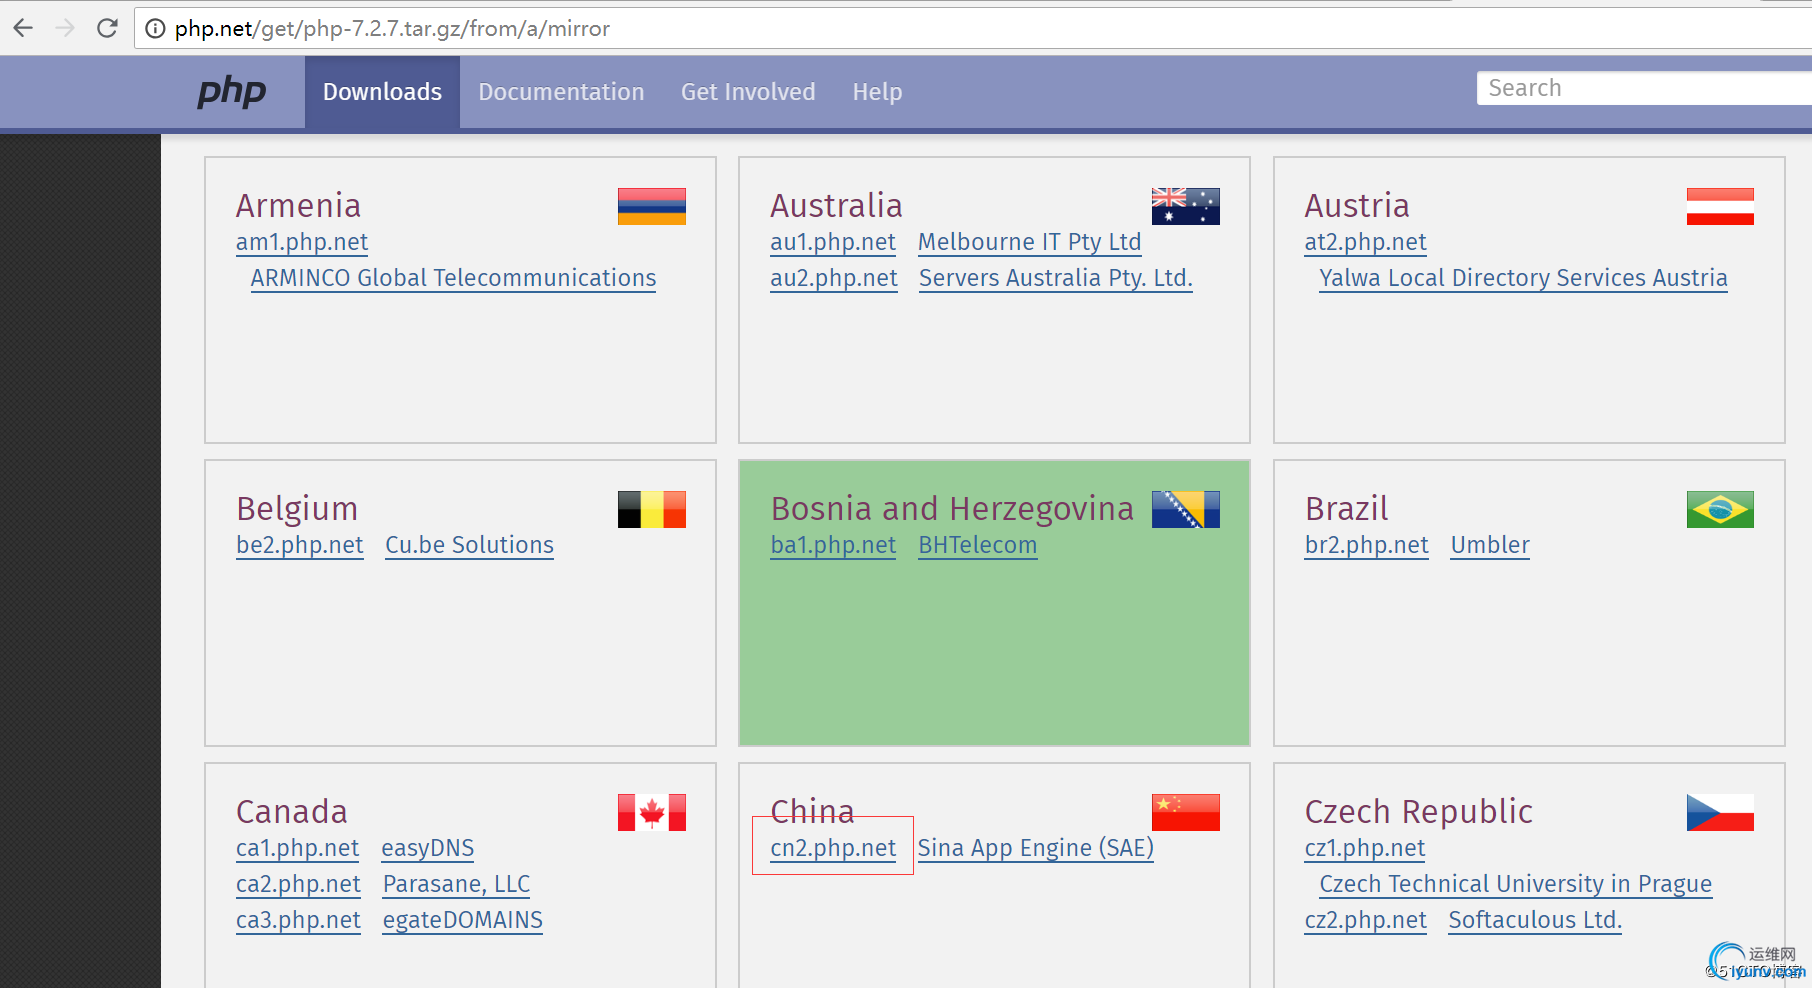Open the Melbourne IT Pty Ltd link
Image resolution: width=1812 pixels, height=988 pixels.
point(1029,242)
